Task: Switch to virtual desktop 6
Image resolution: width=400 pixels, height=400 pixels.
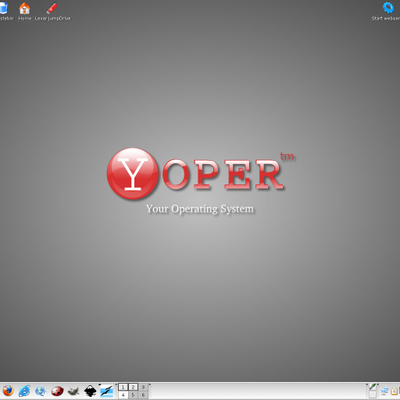Action: [143, 395]
